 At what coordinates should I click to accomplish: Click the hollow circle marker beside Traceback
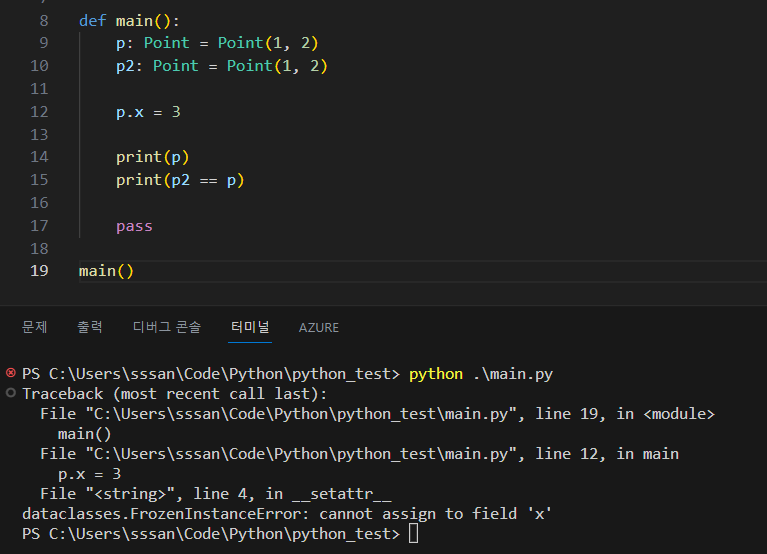11,393
